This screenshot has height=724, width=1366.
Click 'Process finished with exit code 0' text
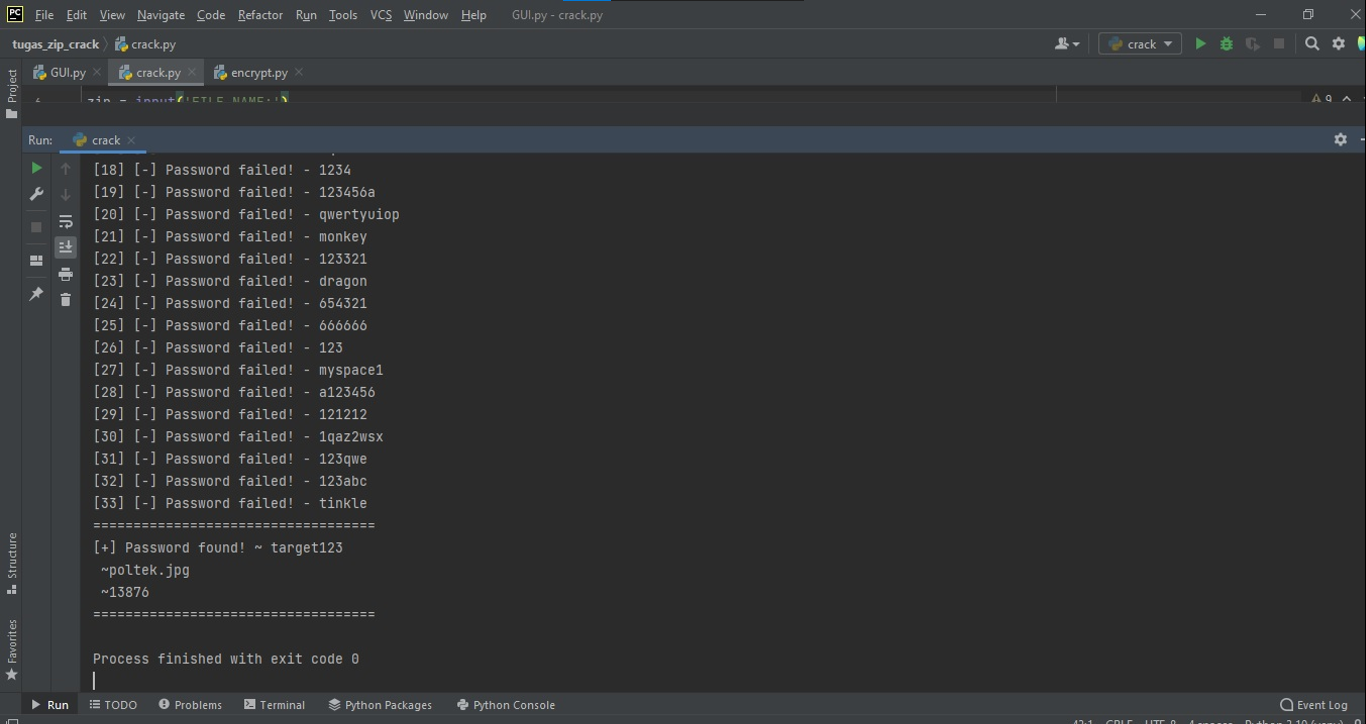click(x=226, y=659)
